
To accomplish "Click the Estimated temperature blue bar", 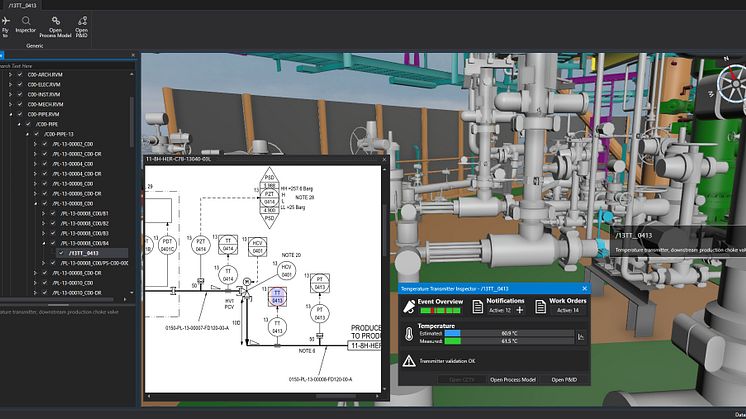I will pos(452,333).
